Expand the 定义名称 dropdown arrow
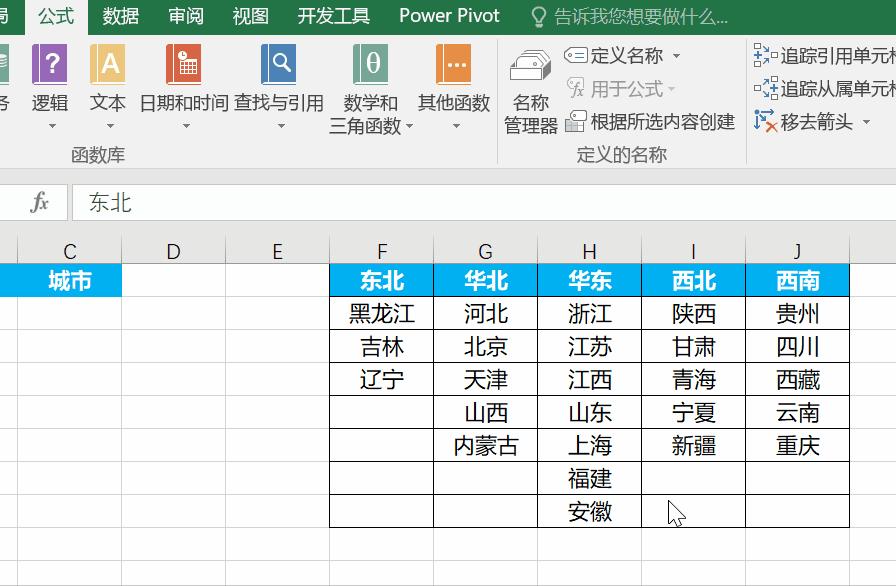 pyautogui.click(x=677, y=56)
